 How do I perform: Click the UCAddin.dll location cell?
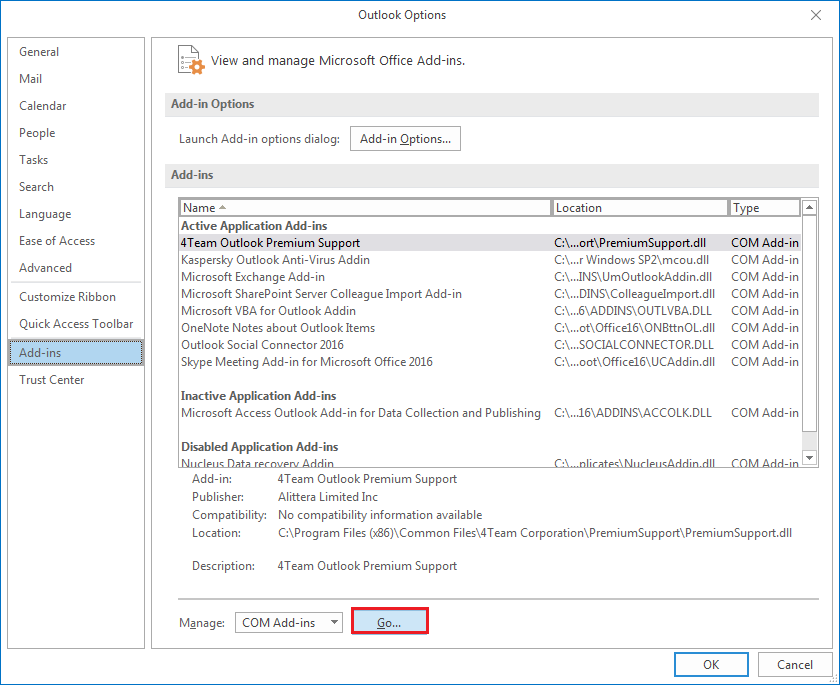tap(635, 362)
